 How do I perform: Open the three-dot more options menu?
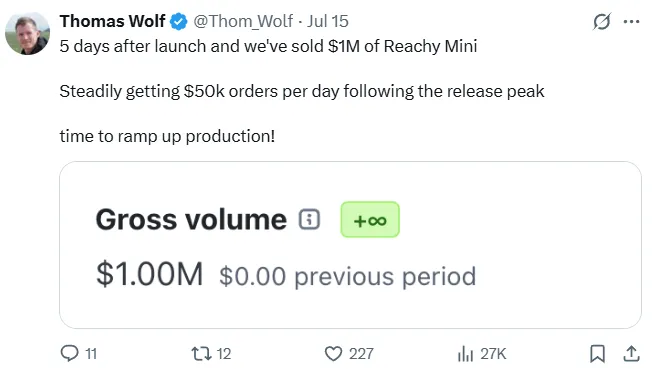631,21
